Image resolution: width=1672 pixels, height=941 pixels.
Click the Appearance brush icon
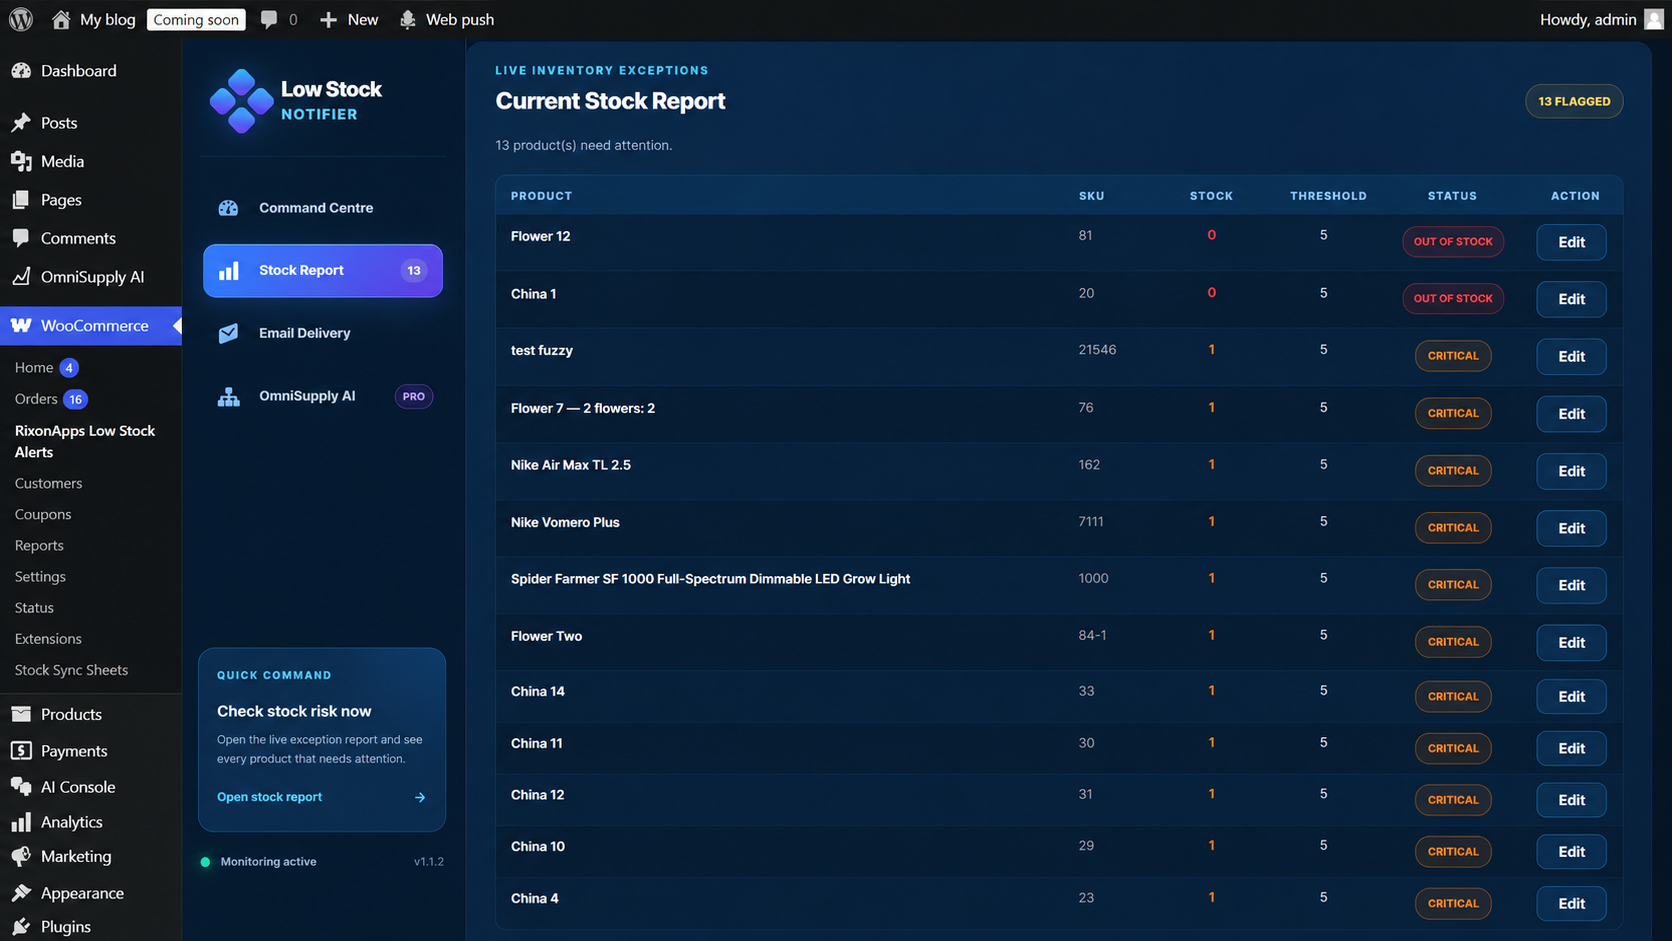coord(21,893)
